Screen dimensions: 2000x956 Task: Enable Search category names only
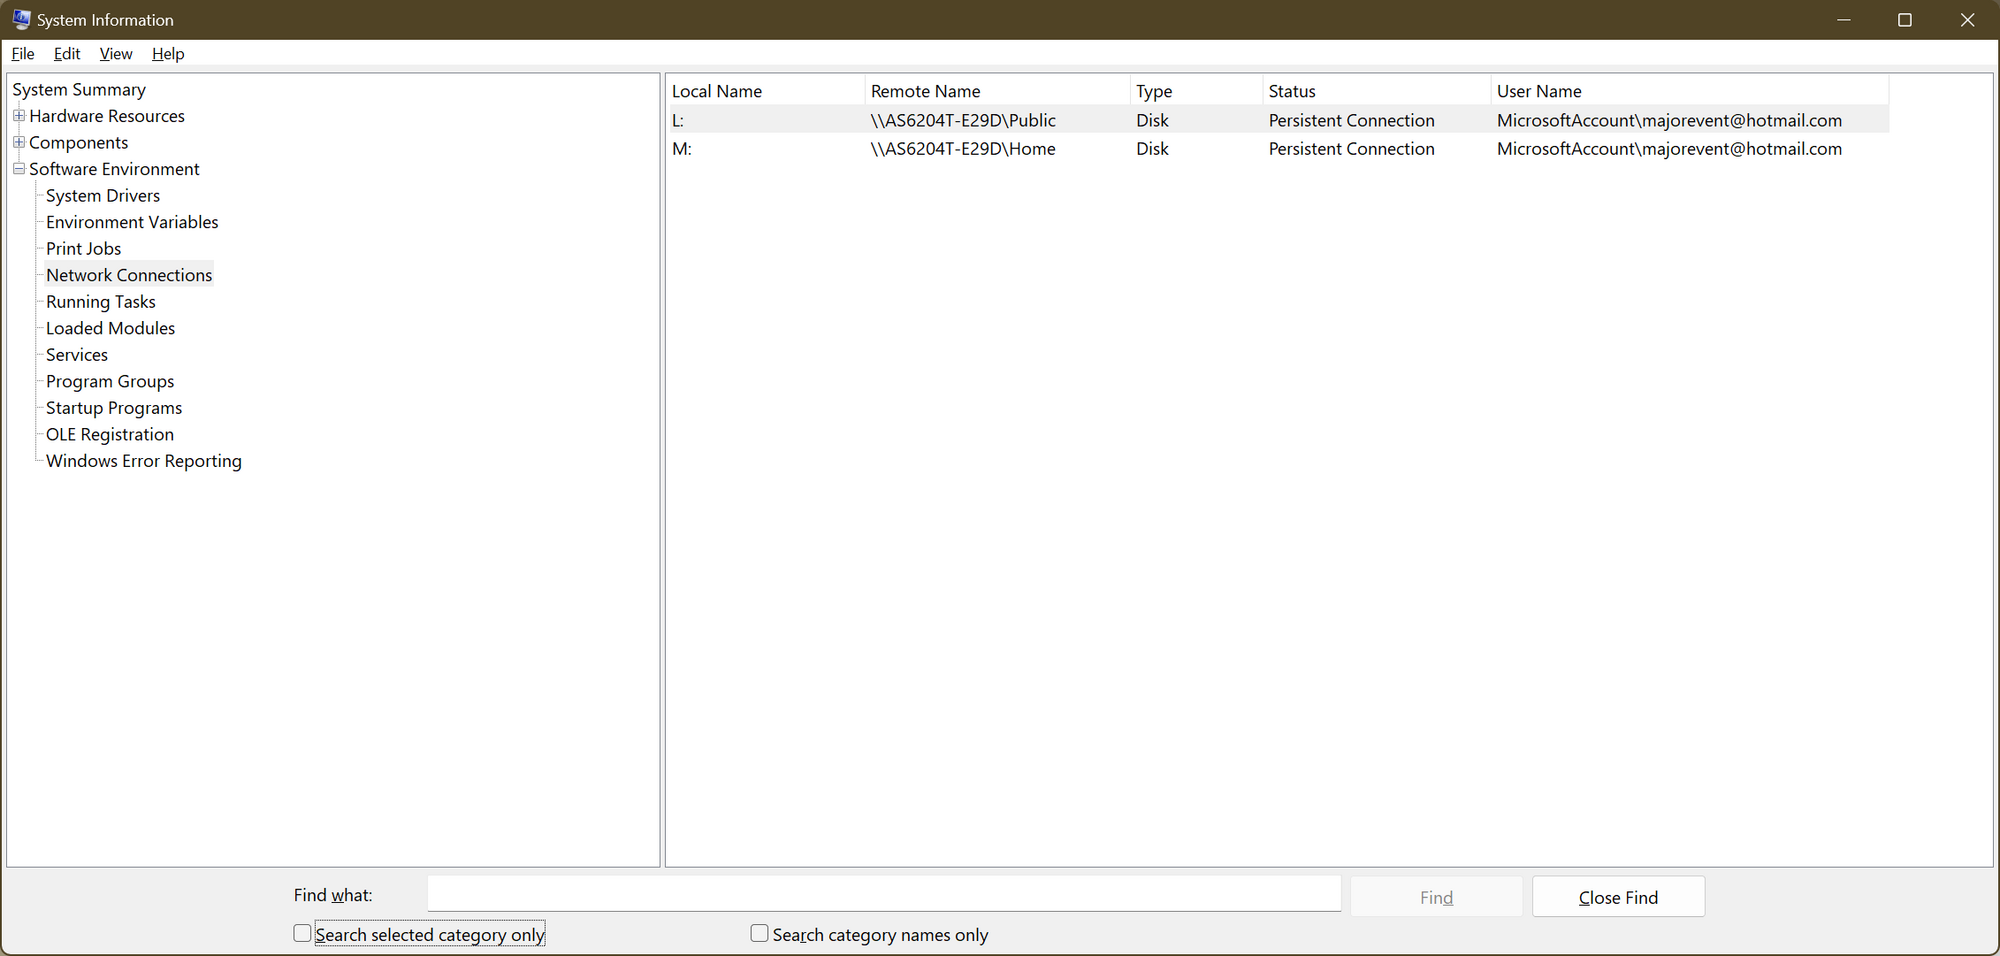[x=759, y=933]
